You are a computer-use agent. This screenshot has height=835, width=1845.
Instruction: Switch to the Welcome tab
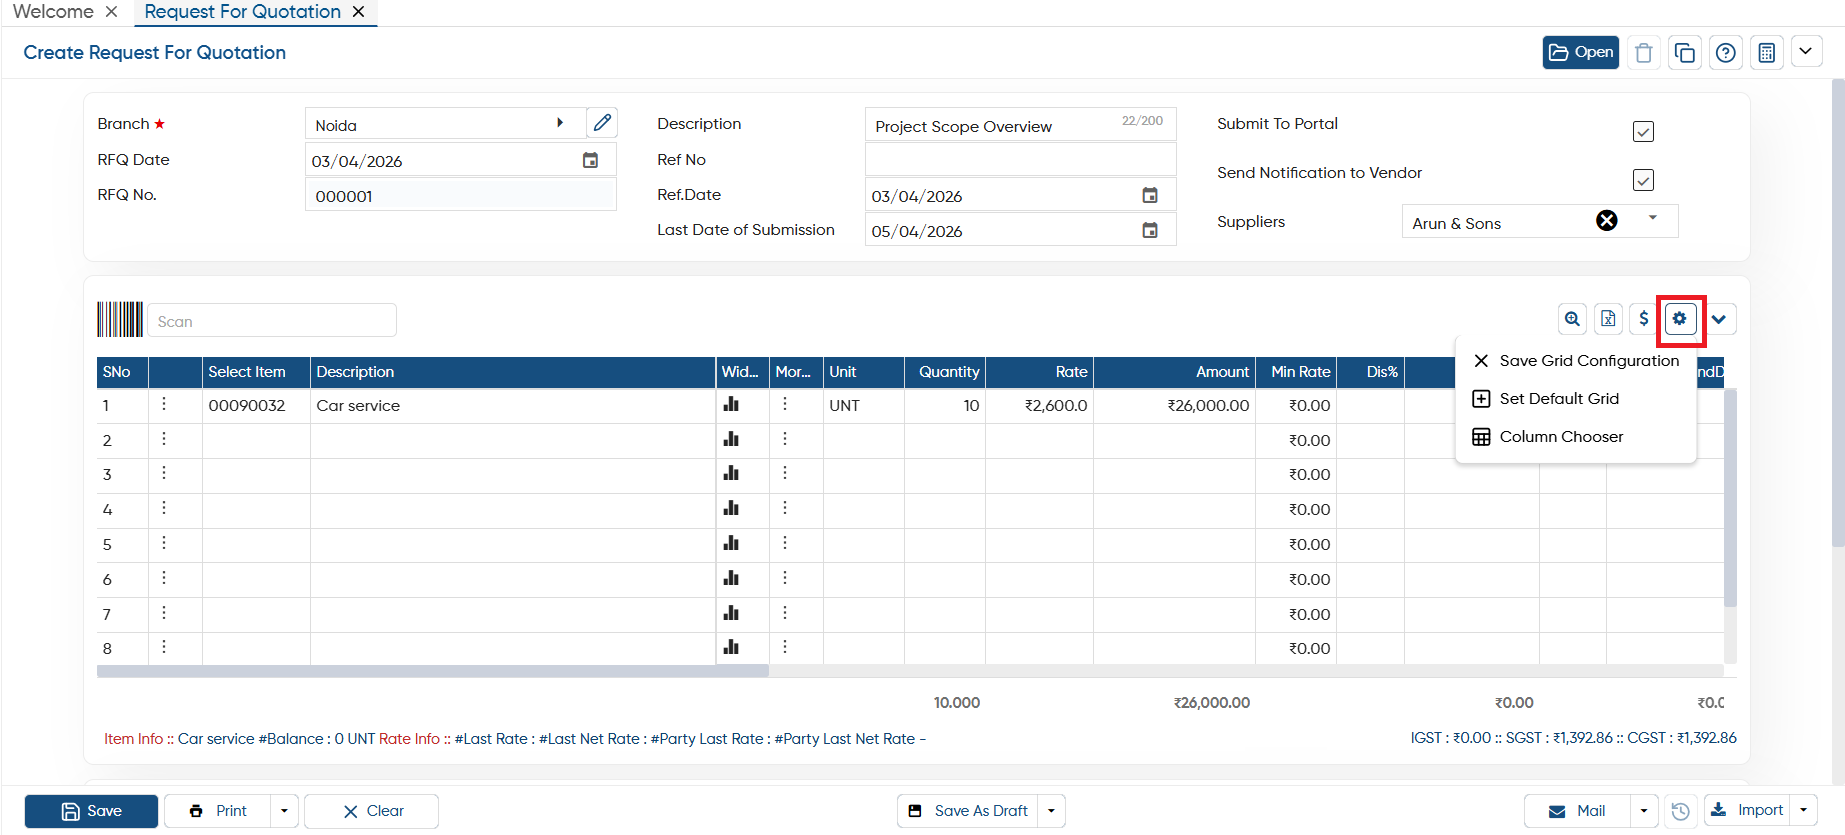[x=53, y=12]
